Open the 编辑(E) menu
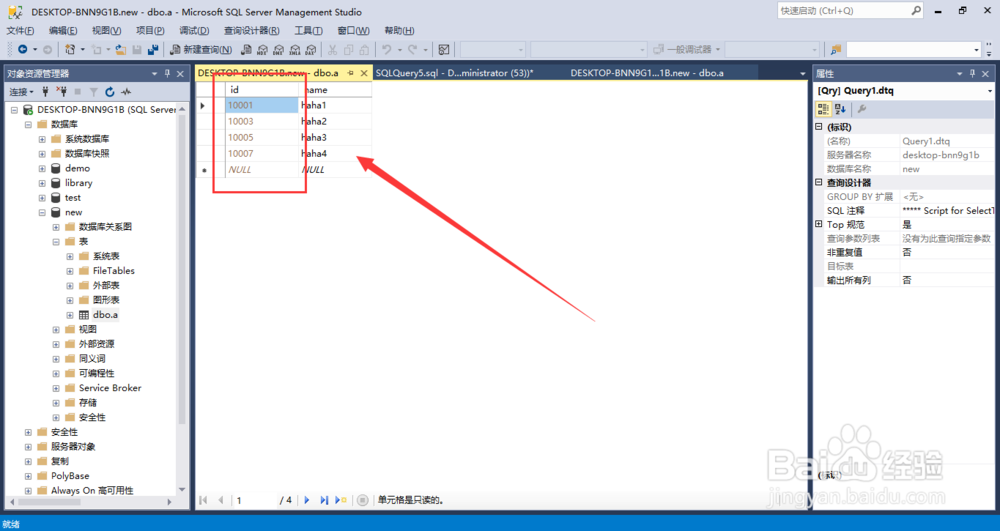 [62, 31]
